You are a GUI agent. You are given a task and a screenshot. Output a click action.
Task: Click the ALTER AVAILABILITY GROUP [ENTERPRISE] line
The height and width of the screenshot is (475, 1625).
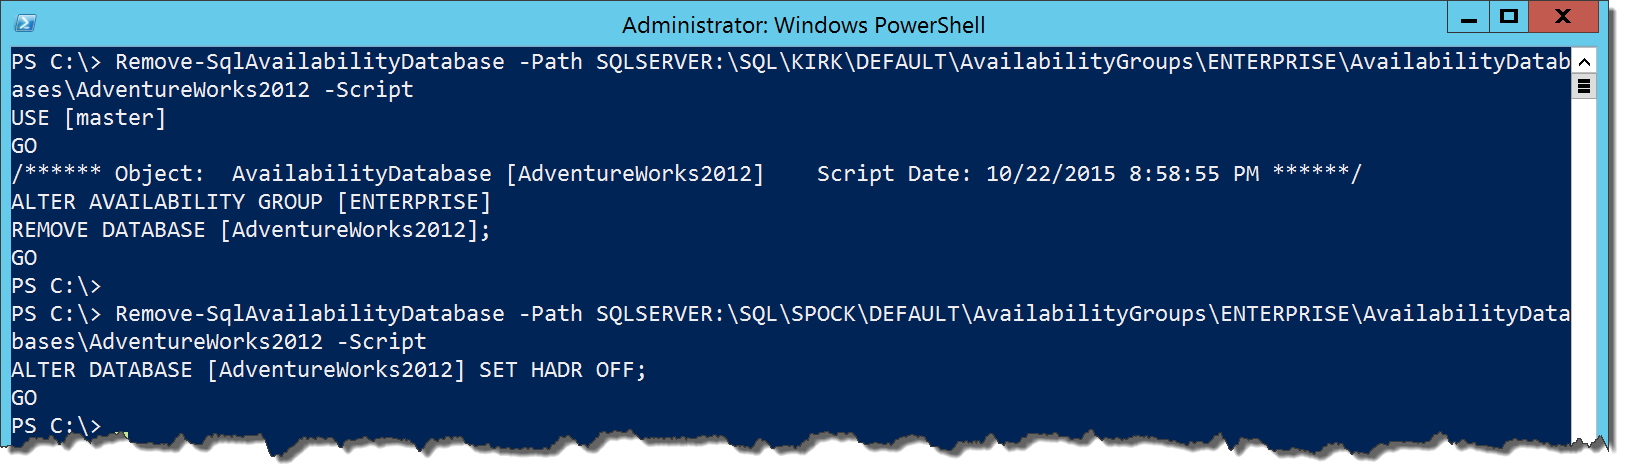[251, 202]
